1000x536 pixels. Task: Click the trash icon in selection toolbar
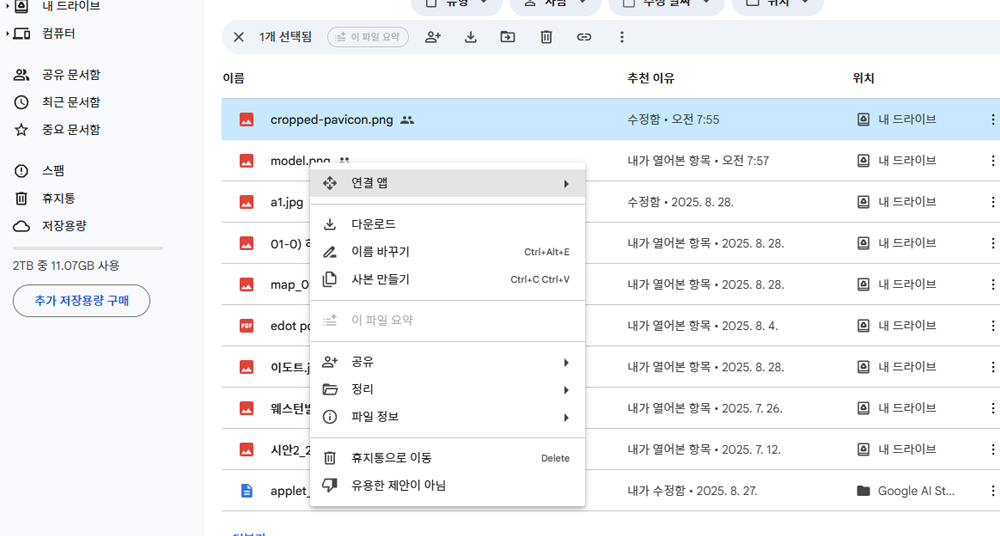click(x=546, y=37)
